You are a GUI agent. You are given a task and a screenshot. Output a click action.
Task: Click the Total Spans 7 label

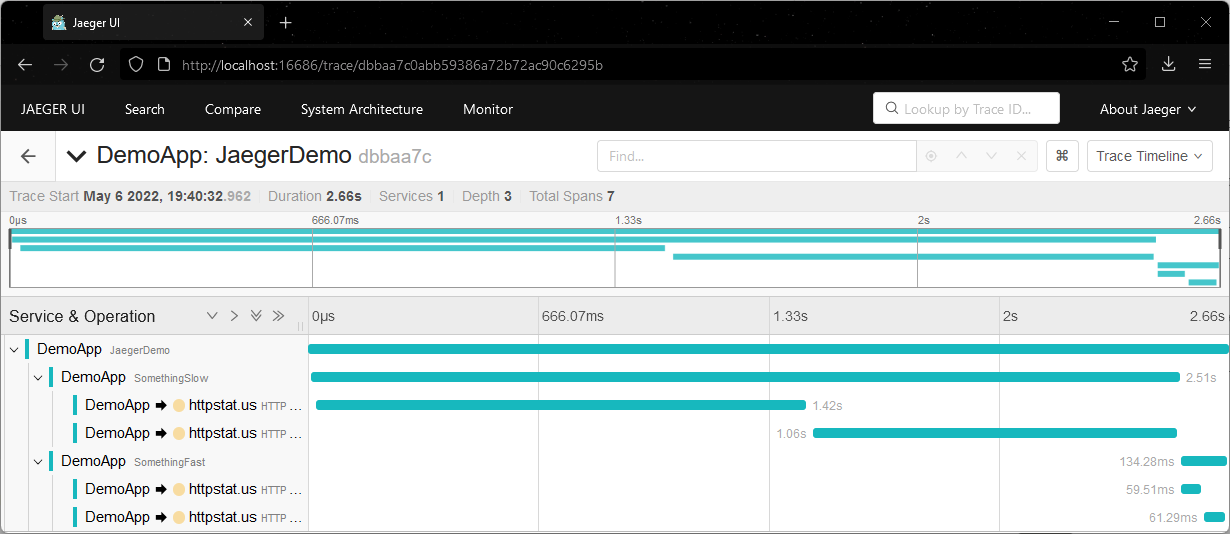click(x=572, y=196)
